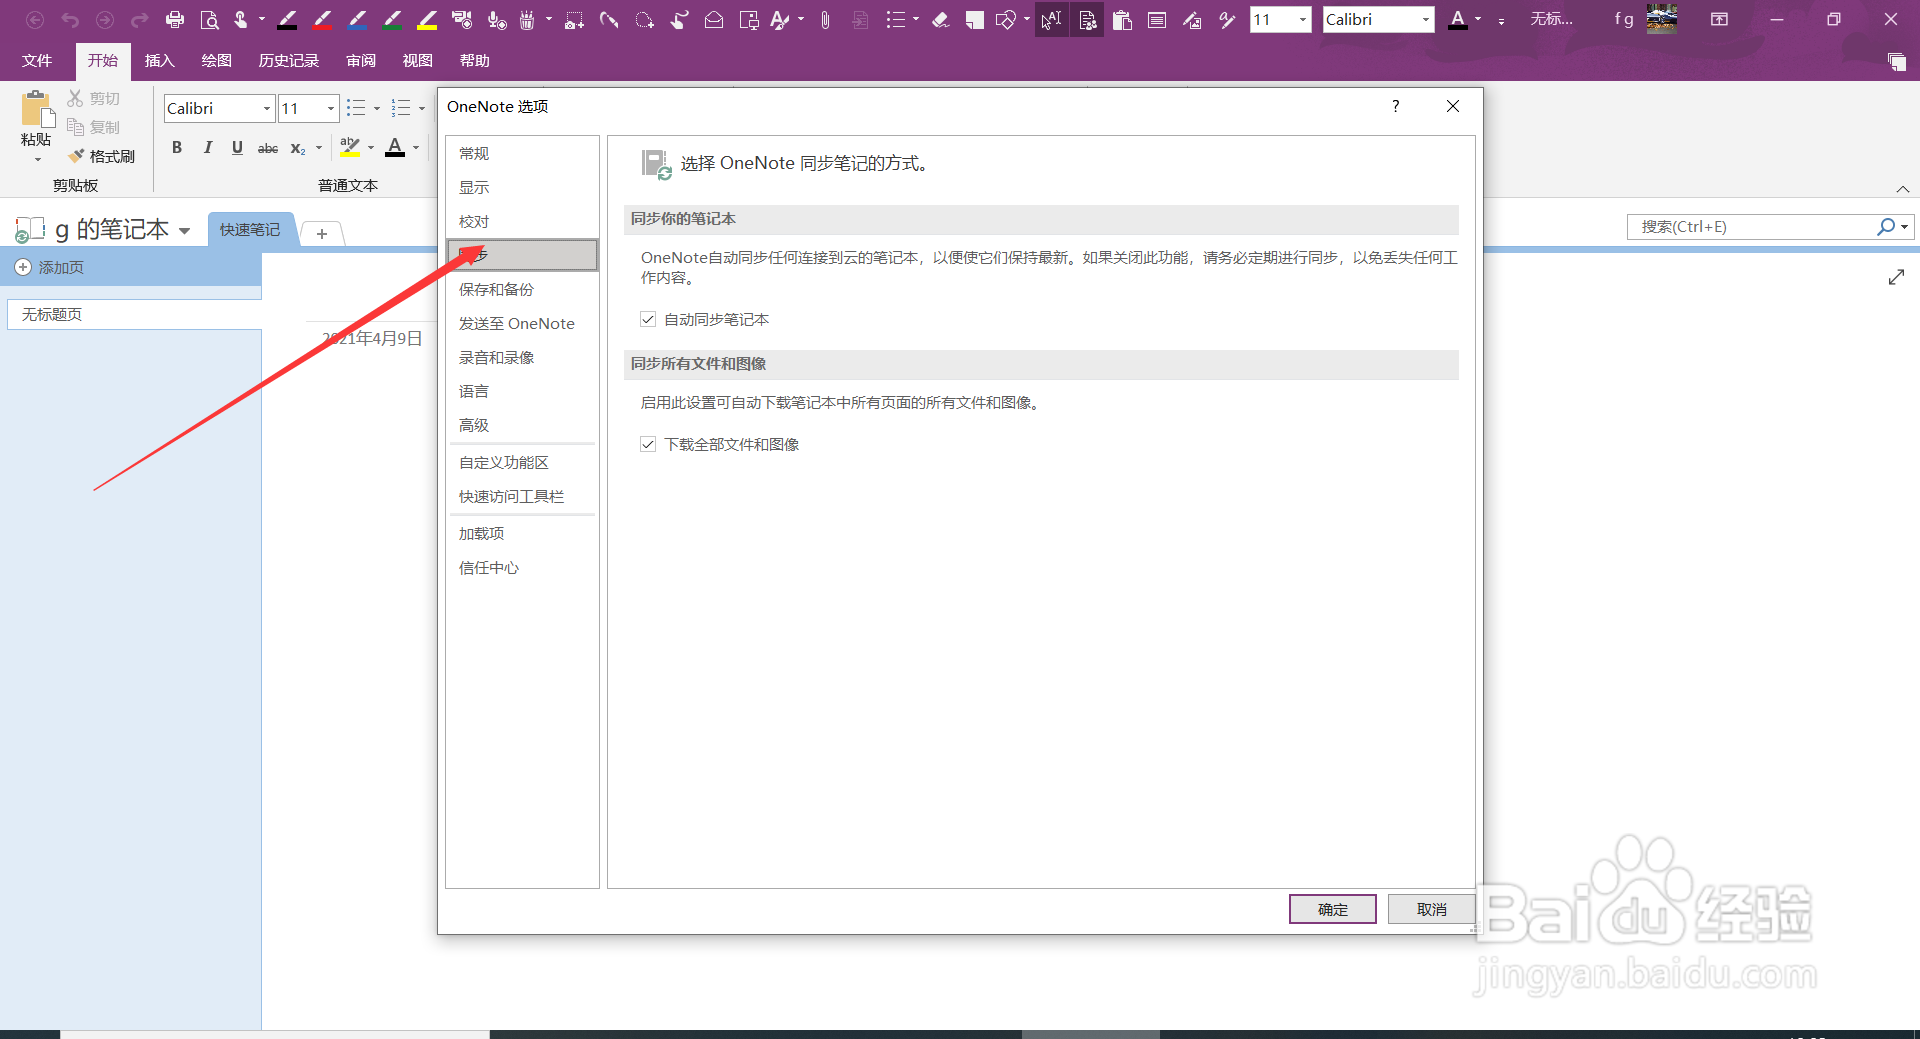The width and height of the screenshot is (1920, 1039).
Task: Switch to the Insert (插入) ribbon tab
Action: click(x=159, y=61)
